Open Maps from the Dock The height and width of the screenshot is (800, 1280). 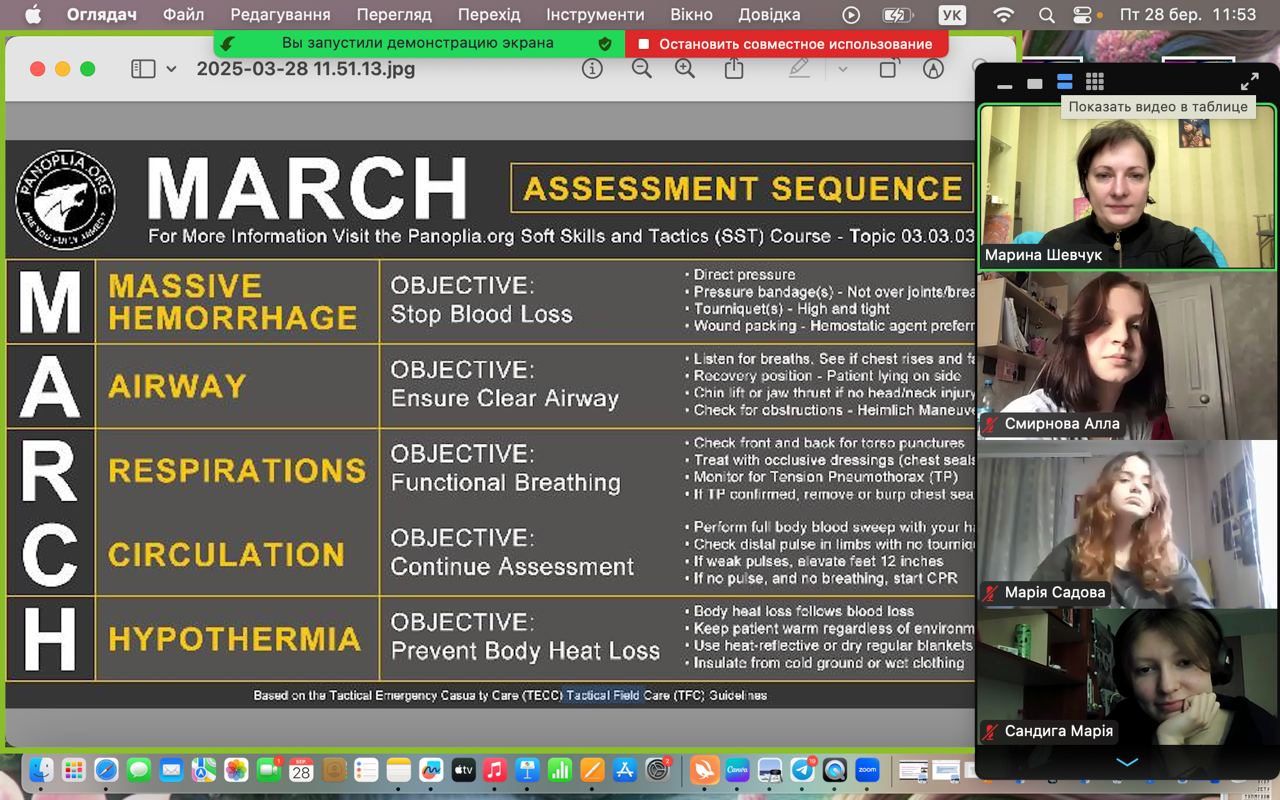point(204,770)
